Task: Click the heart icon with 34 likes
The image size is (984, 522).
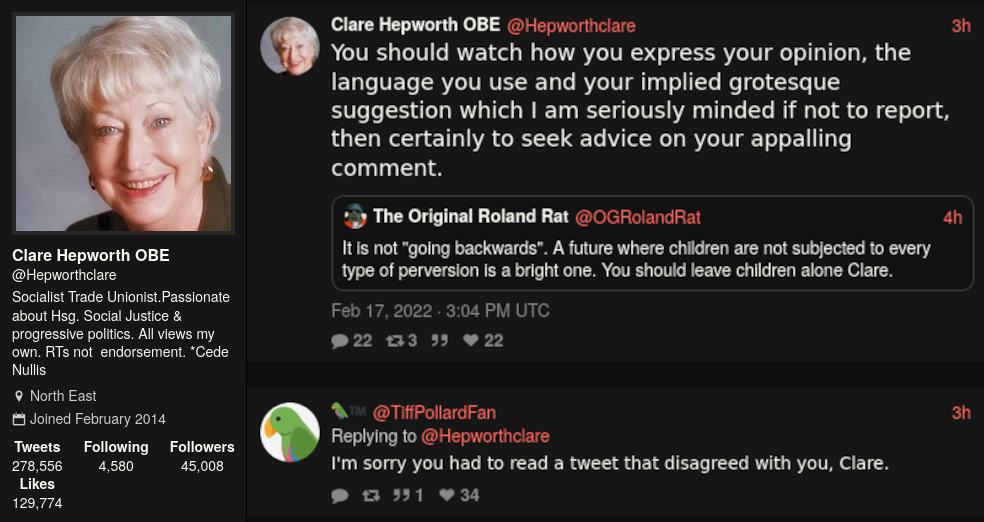Action: point(446,495)
